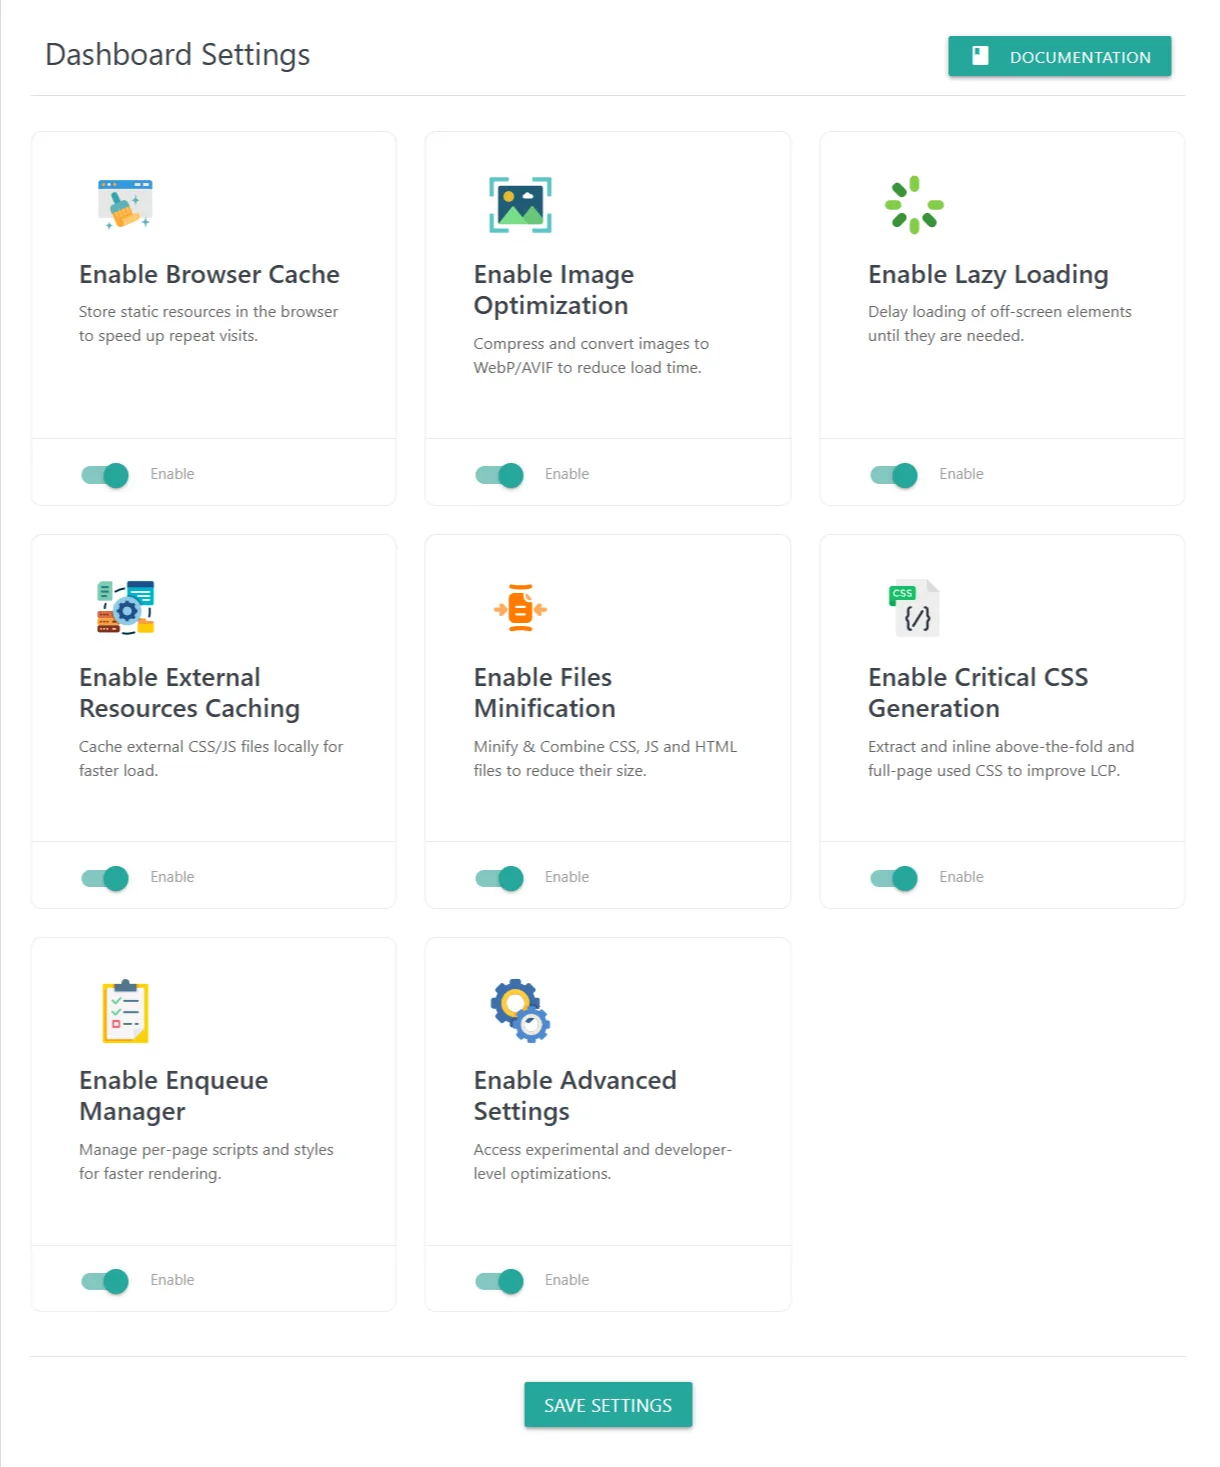
Task: Toggle Critical CSS Generation switch
Action: (x=894, y=878)
